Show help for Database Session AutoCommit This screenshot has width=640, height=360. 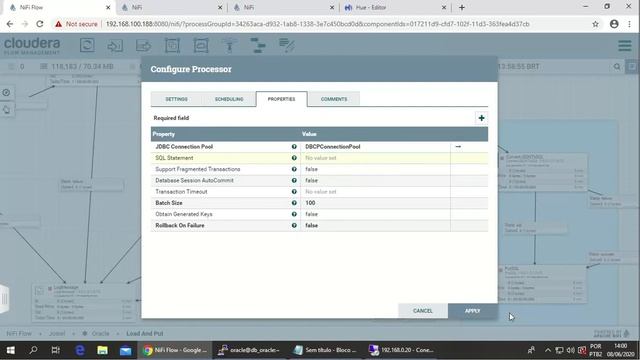(x=294, y=180)
